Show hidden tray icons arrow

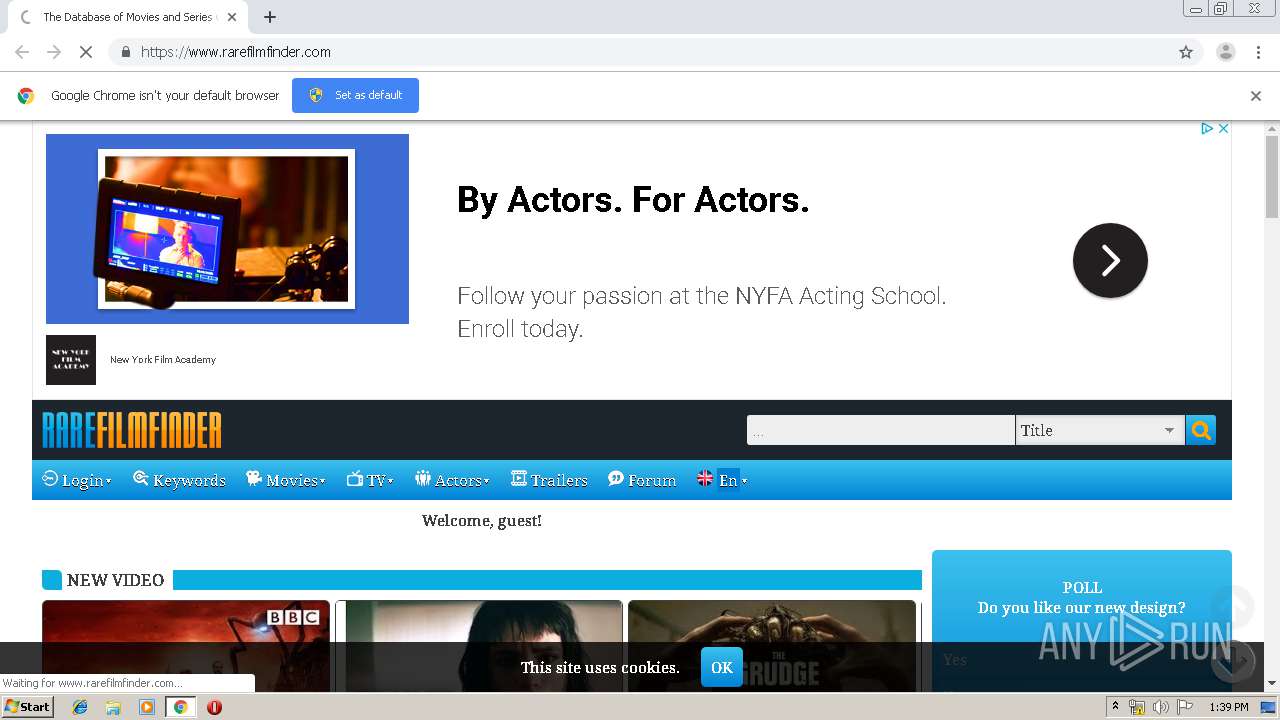click(x=1115, y=707)
